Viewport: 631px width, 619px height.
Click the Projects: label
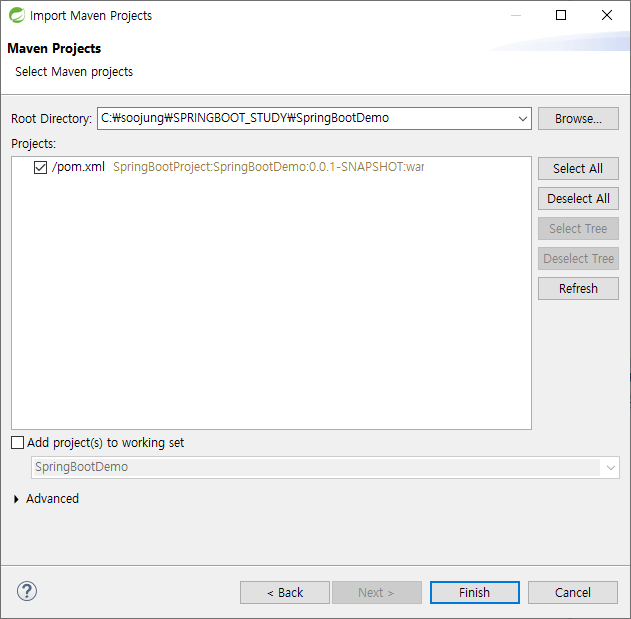point(33,144)
